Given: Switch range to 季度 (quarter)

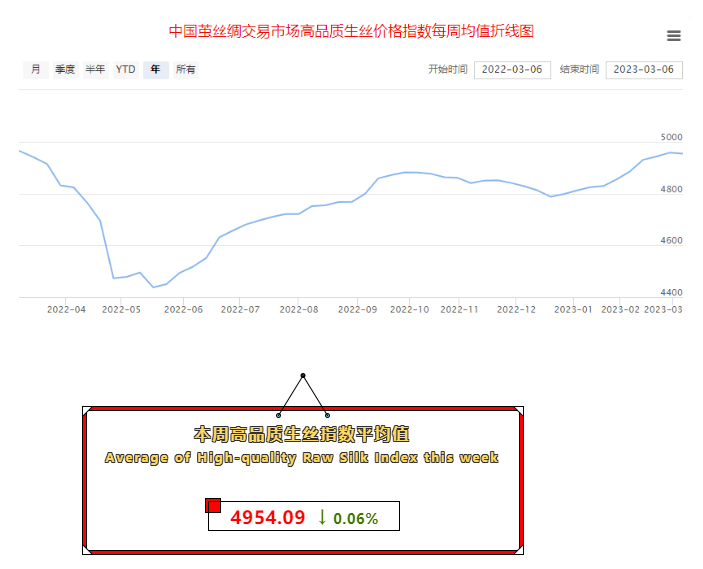Looking at the screenshot, I should pos(65,70).
